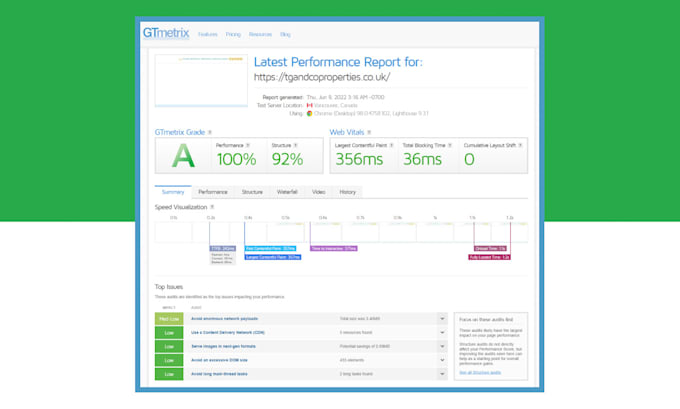Switch to the Performance tab
The width and height of the screenshot is (680, 409).
tap(212, 192)
